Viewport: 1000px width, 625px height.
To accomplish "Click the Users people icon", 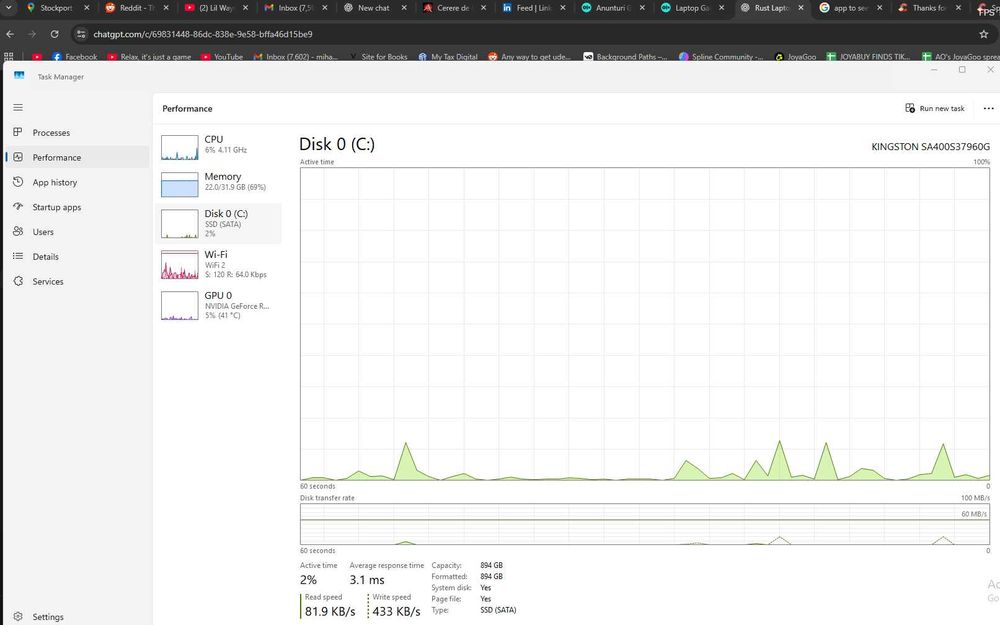I will 18,232.
